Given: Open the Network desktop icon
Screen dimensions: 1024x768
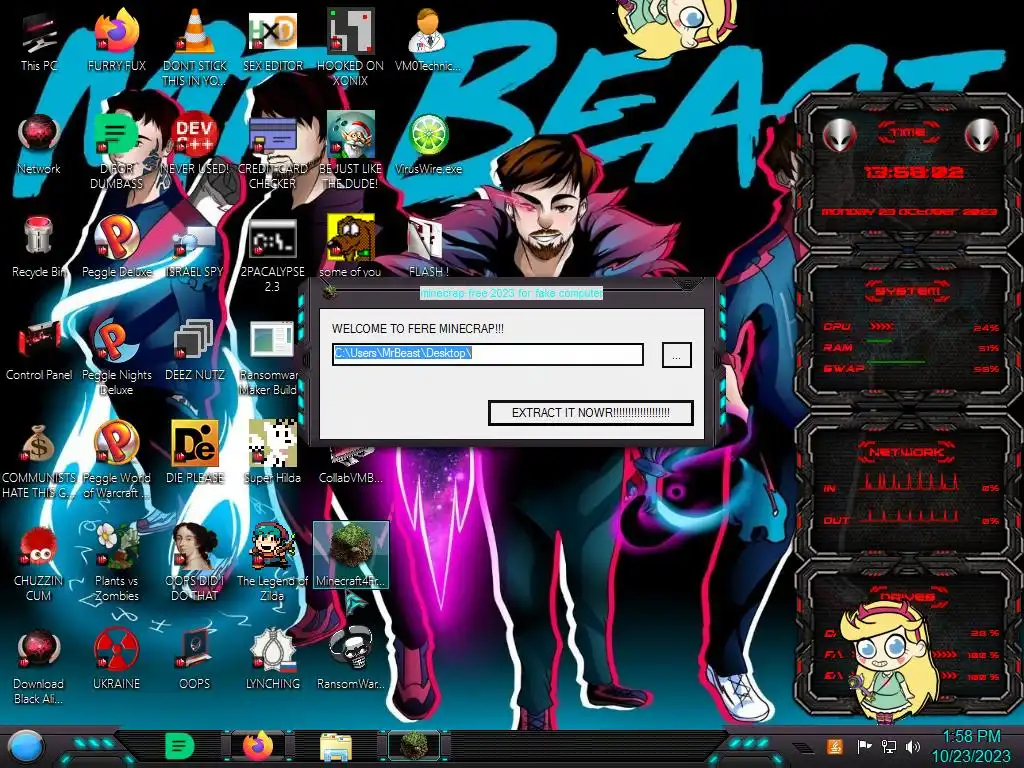Looking at the screenshot, I should [39, 144].
